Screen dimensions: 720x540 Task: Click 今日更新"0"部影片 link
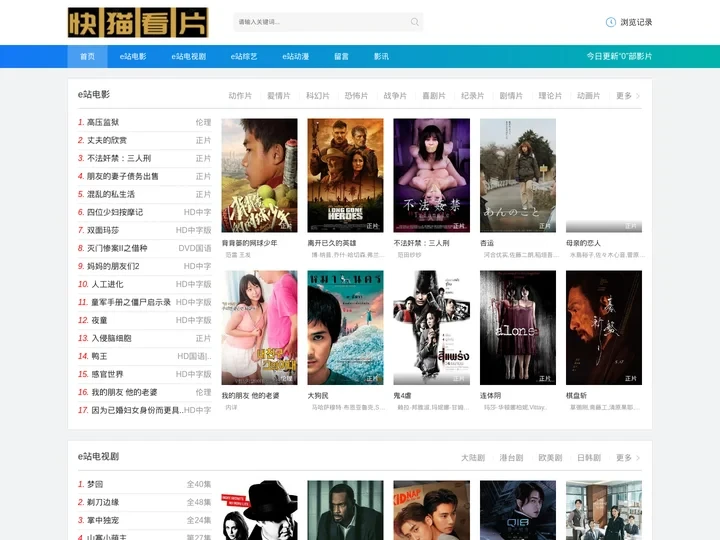619,56
